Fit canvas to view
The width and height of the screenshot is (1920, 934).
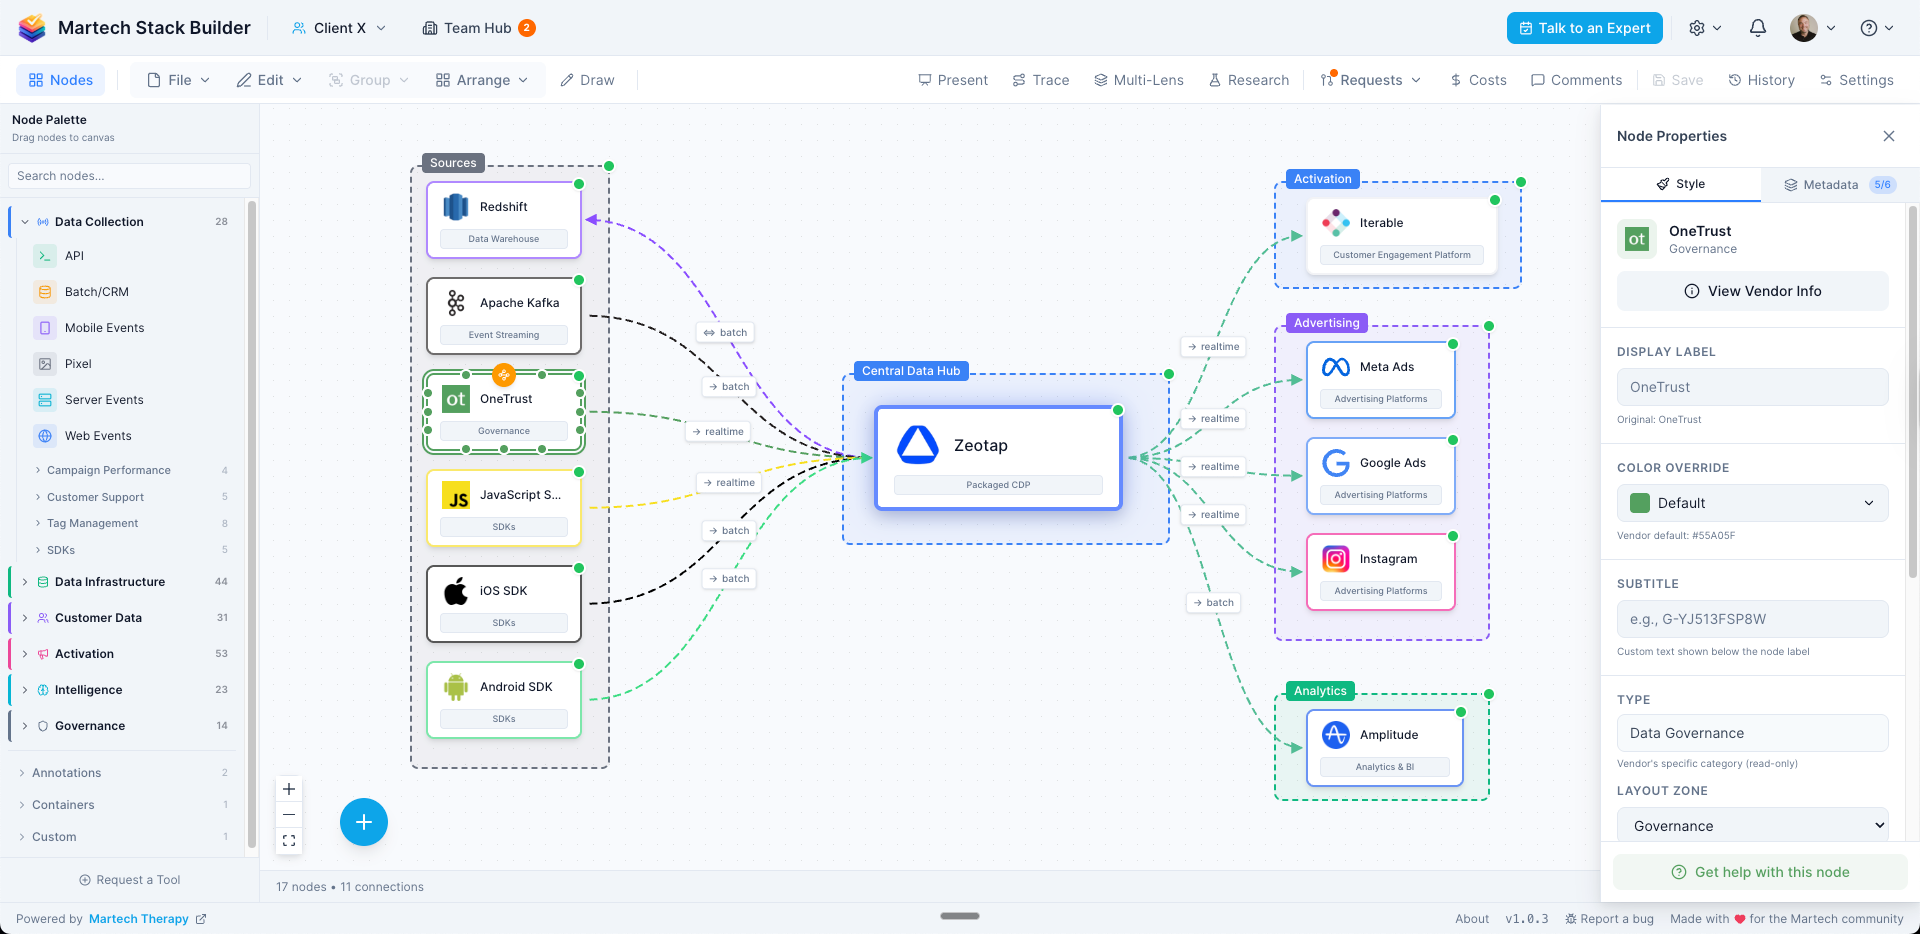tap(289, 841)
